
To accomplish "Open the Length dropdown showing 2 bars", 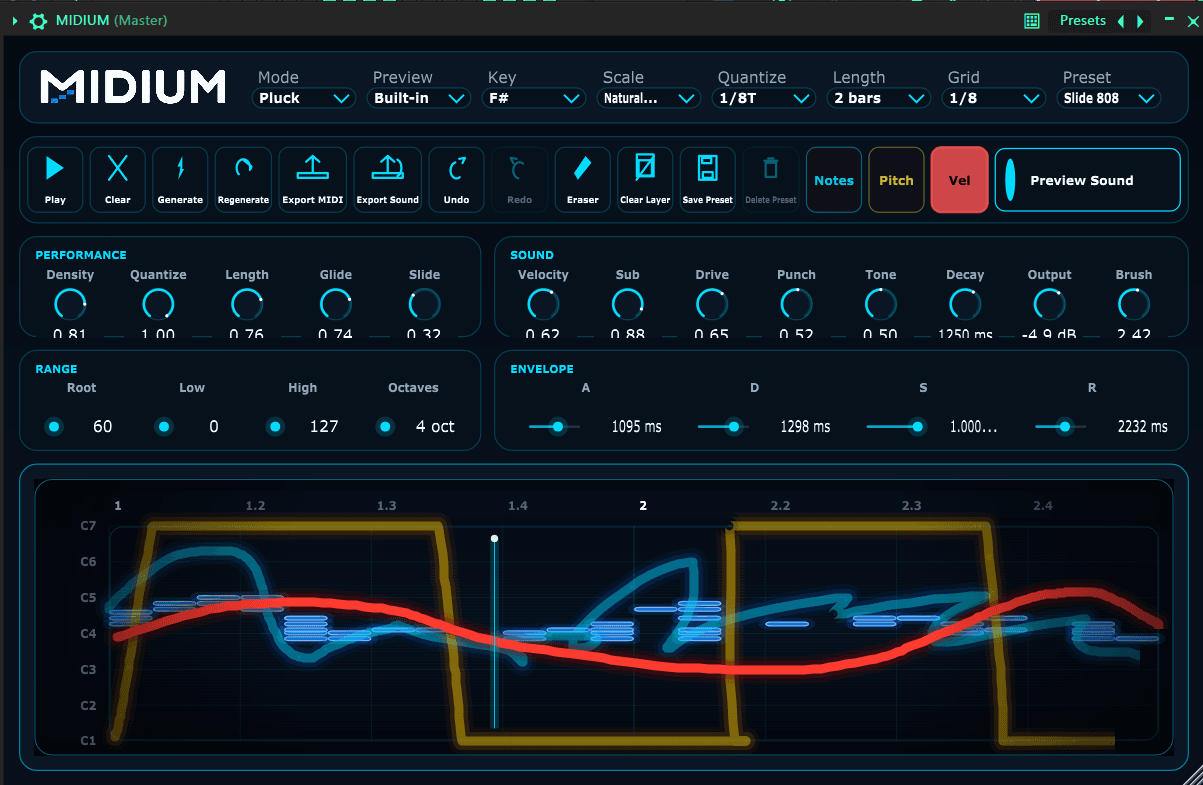I will (x=879, y=98).
